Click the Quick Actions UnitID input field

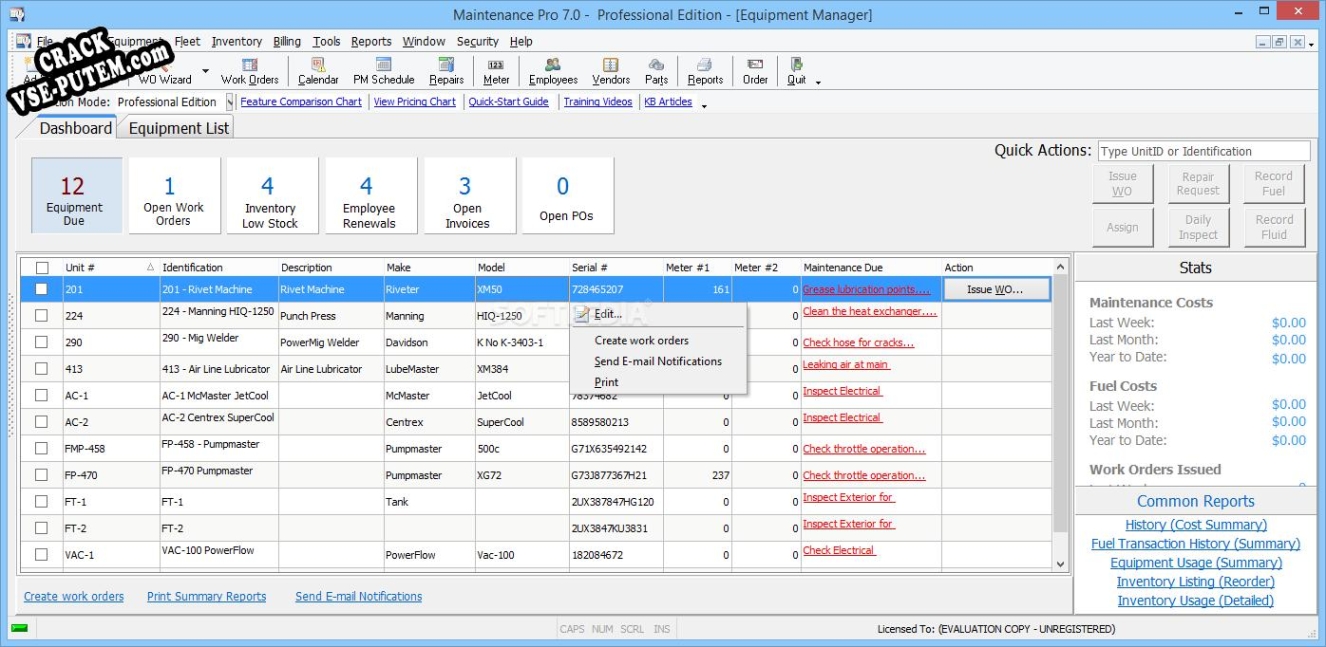tap(1203, 152)
